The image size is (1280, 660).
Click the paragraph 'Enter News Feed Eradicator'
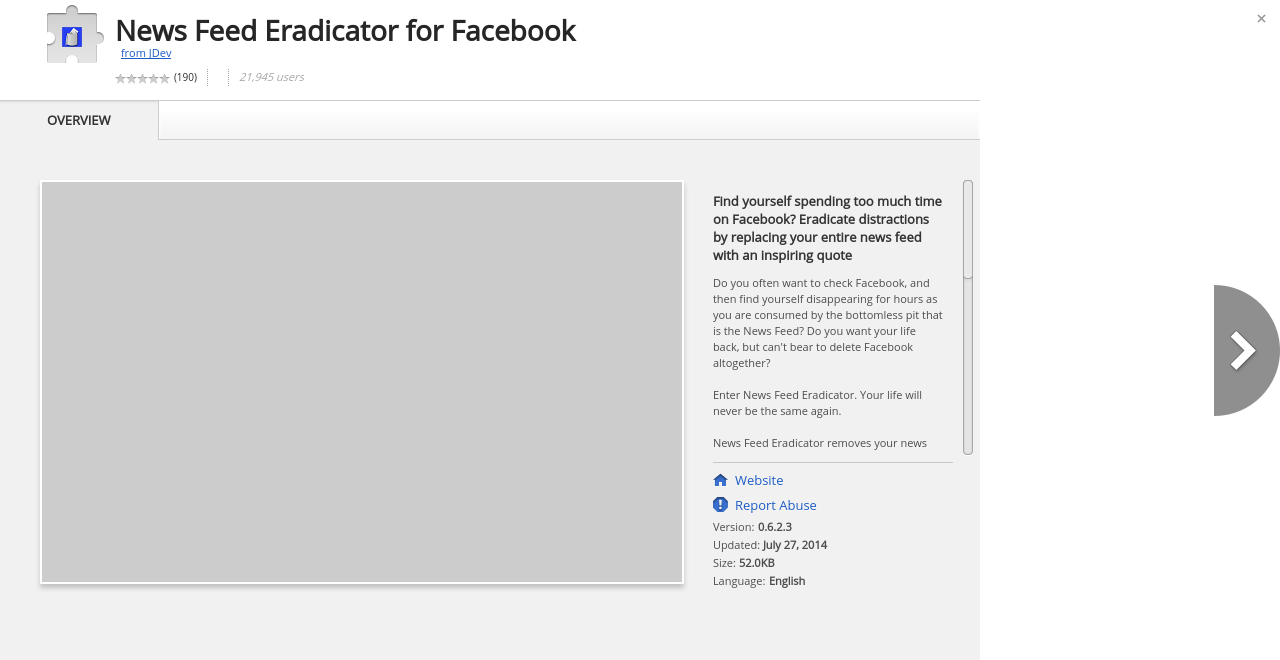click(x=818, y=403)
